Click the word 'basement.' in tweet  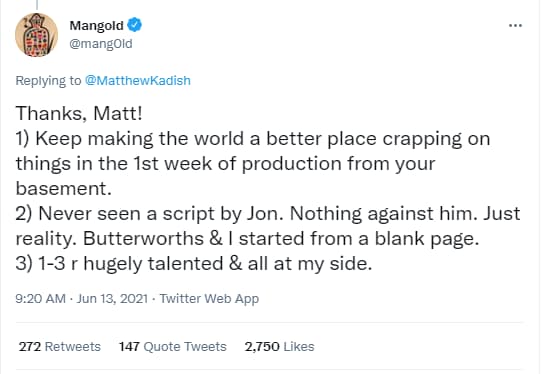[x=63, y=189]
